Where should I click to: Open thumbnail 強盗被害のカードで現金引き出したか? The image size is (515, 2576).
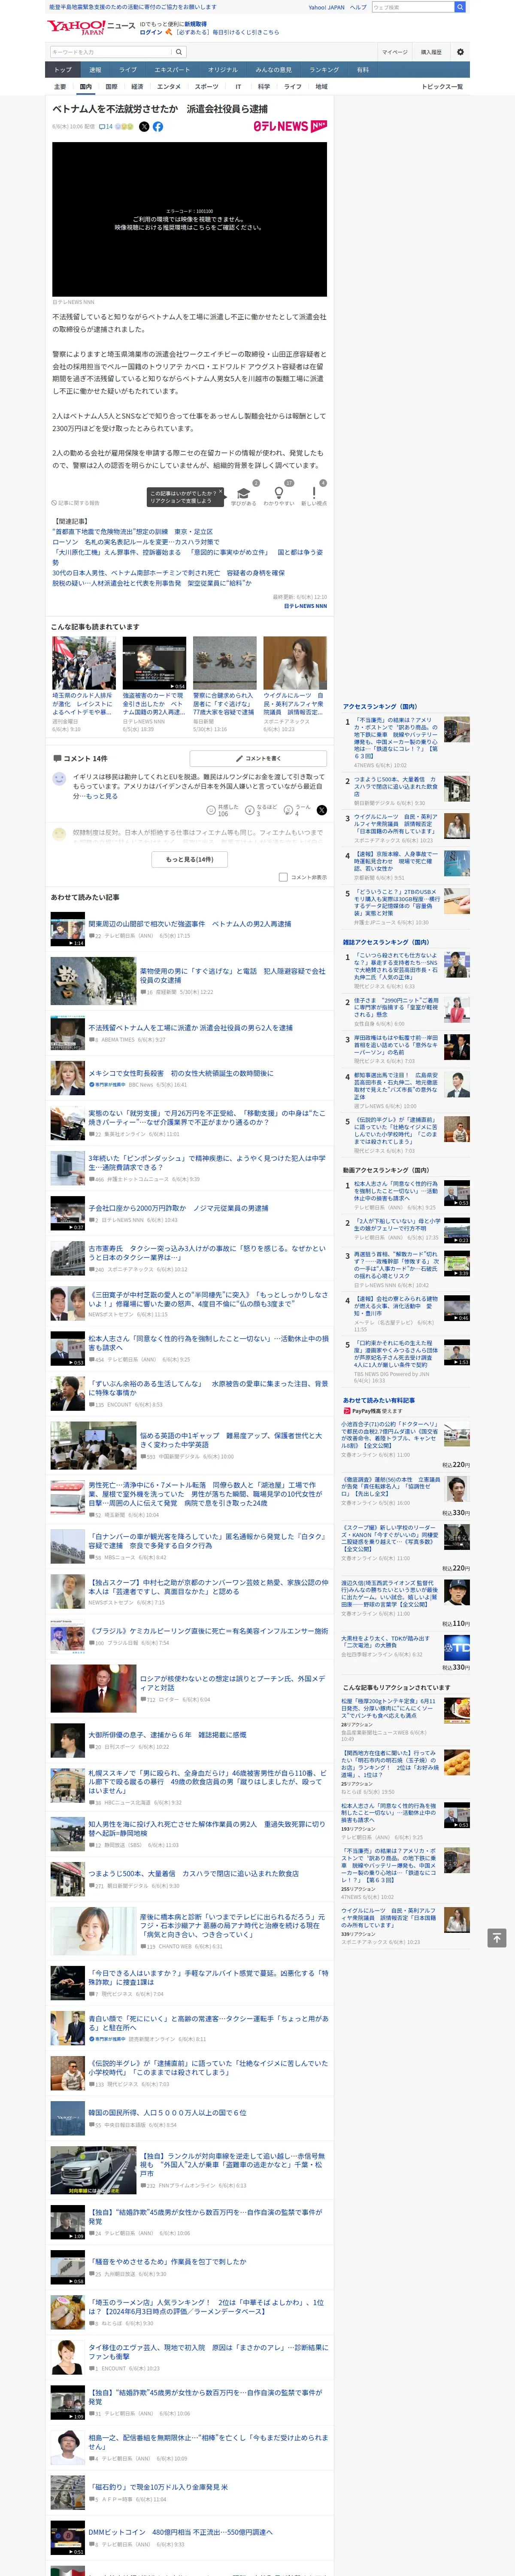[154, 662]
